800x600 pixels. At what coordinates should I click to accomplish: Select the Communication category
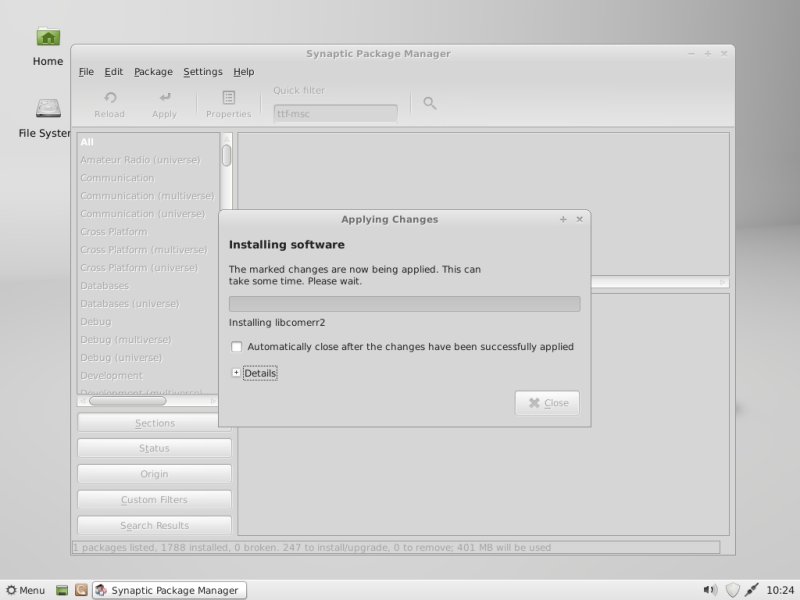(148, 178)
